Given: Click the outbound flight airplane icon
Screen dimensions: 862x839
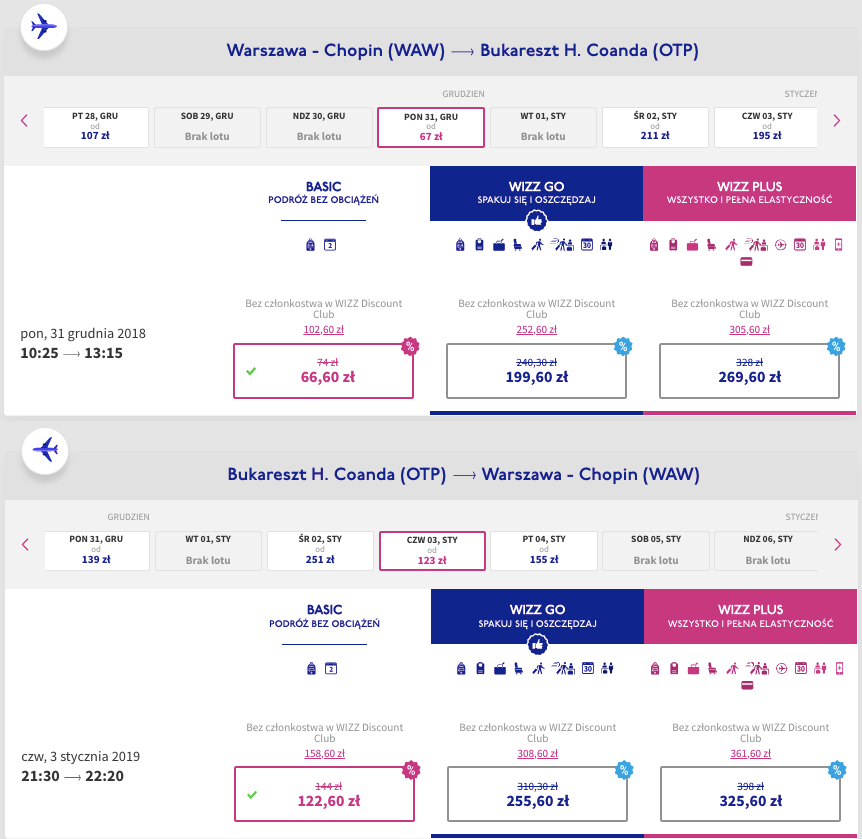Looking at the screenshot, I should pos(43,26).
